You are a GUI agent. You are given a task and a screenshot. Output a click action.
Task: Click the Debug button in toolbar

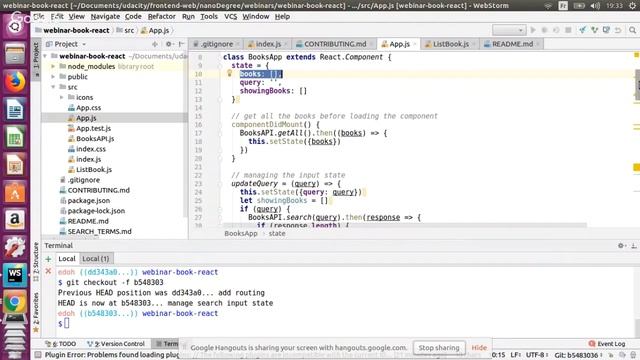(x=544, y=30)
